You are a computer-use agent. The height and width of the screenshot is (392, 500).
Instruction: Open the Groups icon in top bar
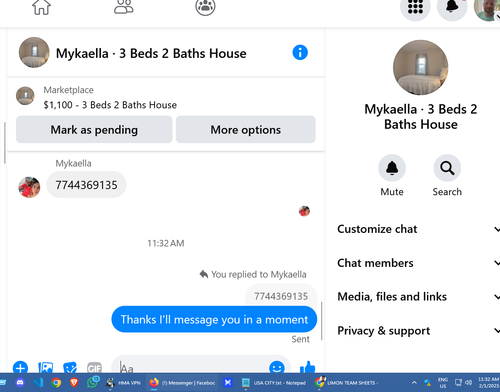pyautogui.click(x=205, y=6)
